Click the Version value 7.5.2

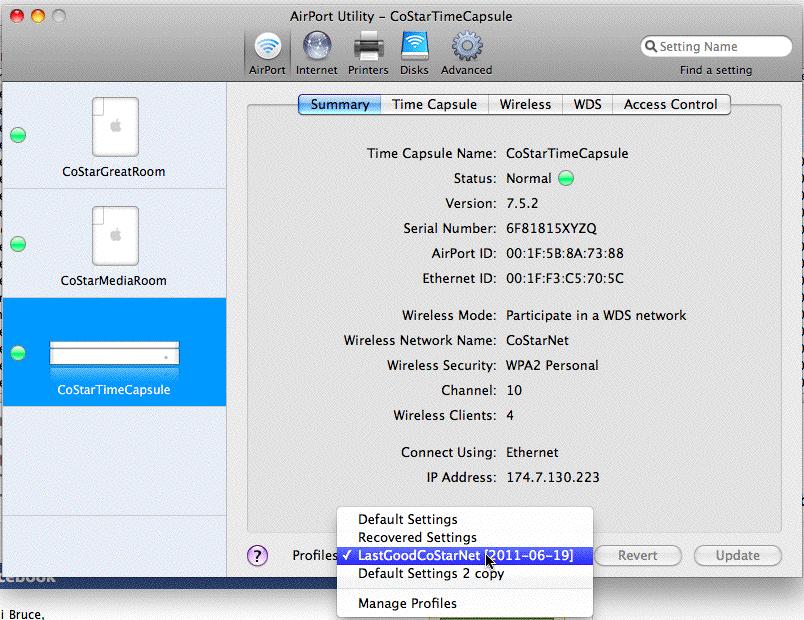(x=522, y=204)
